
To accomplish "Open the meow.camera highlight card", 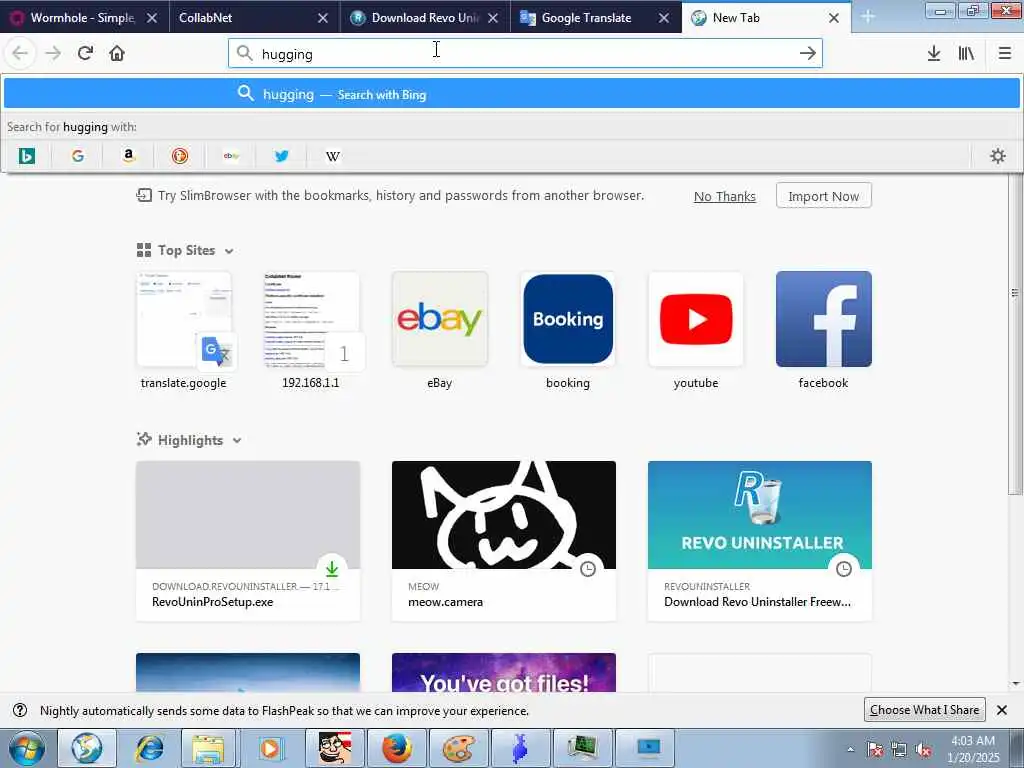I will (x=504, y=541).
